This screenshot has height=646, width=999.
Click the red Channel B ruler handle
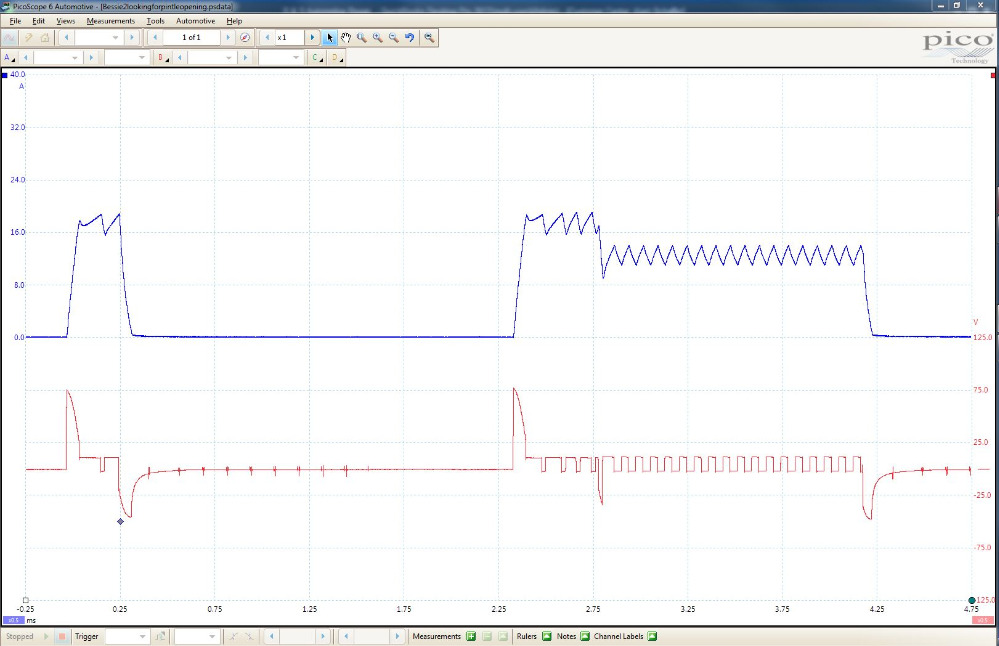click(x=995, y=75)
